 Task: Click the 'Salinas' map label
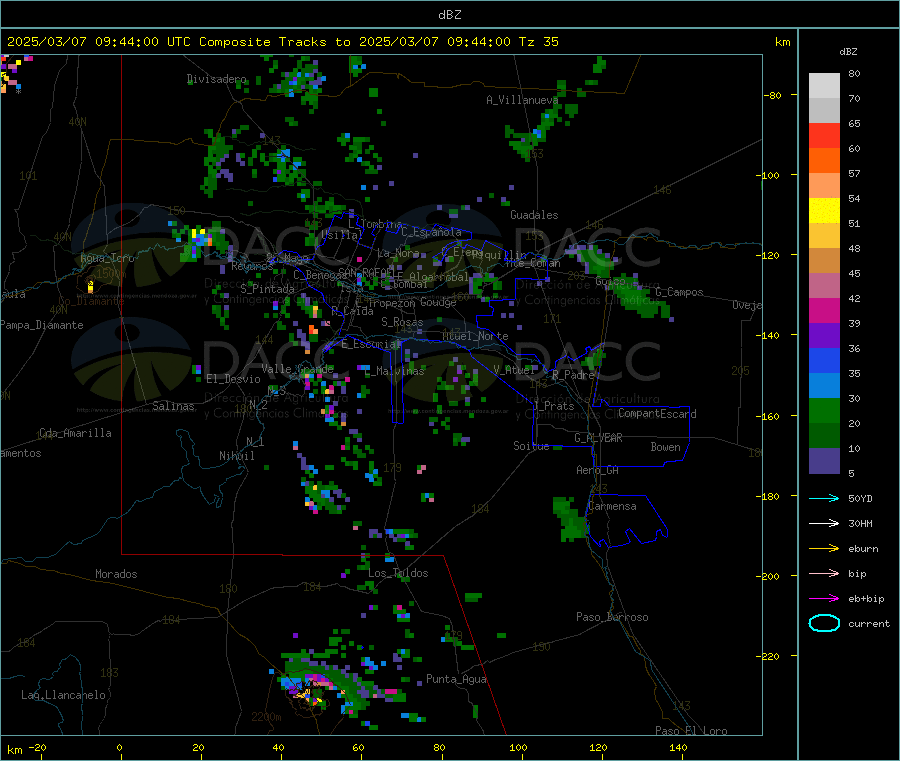pyautogui.click(x=173, y=406)
